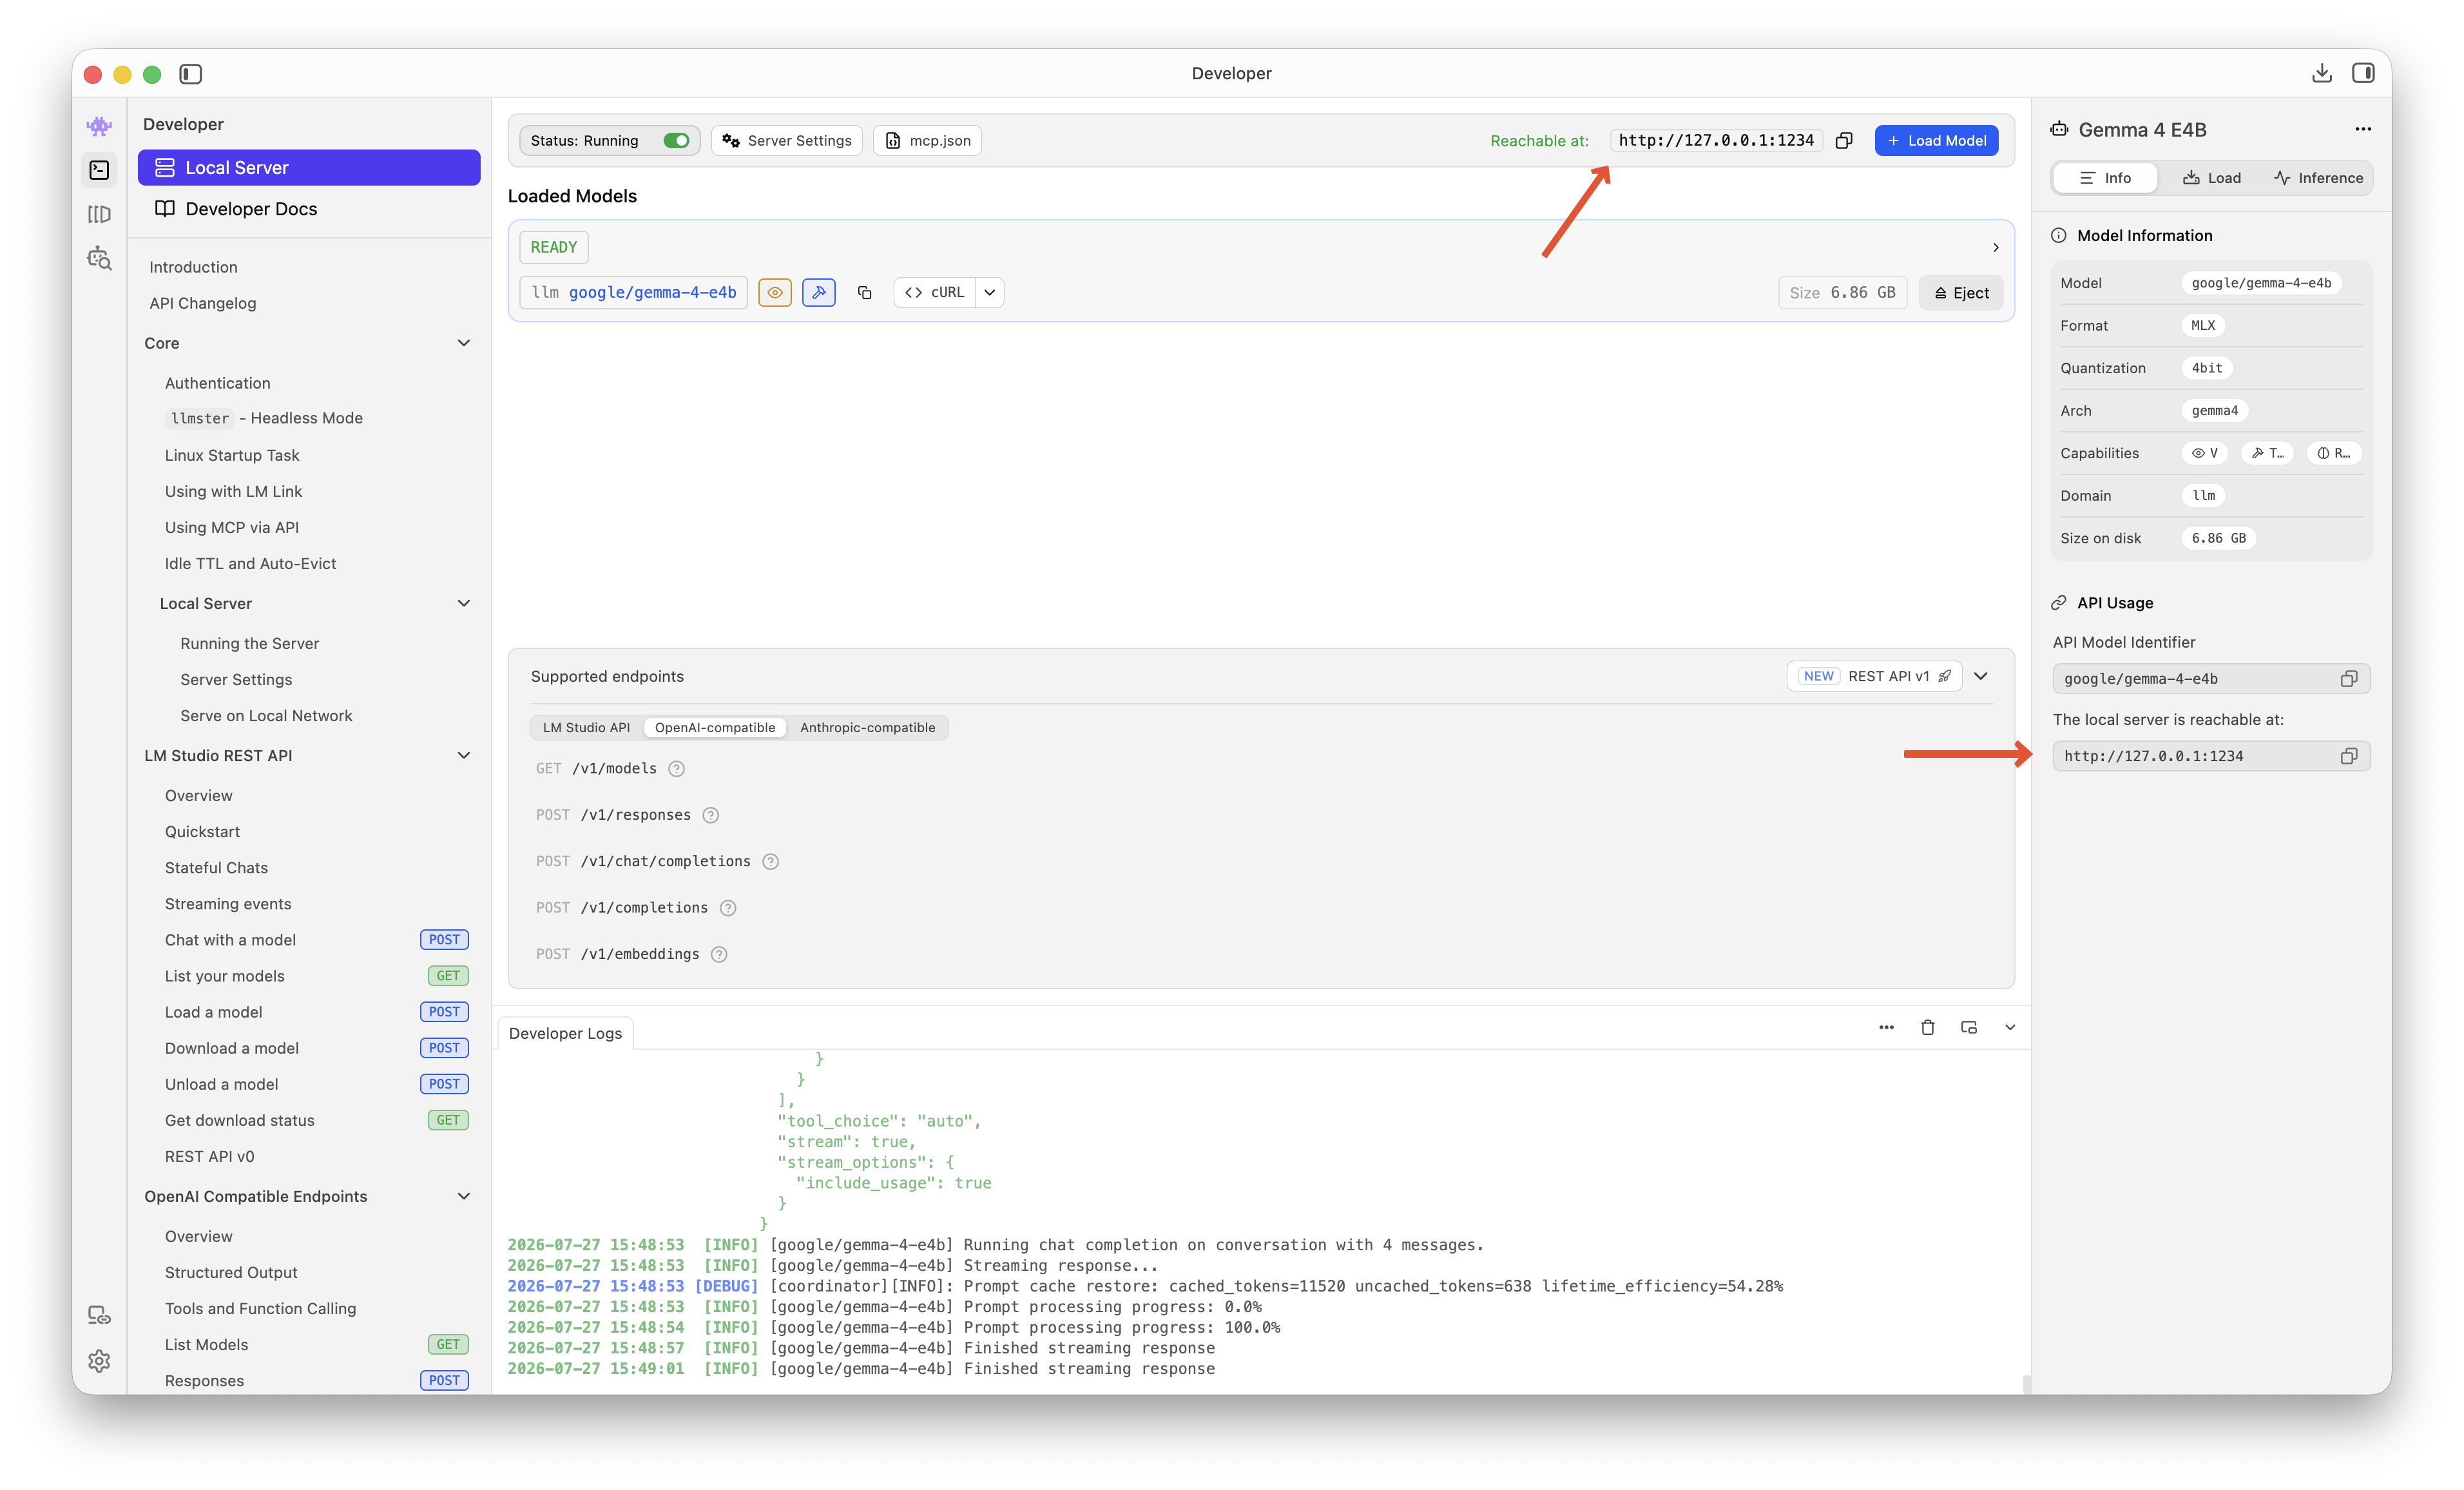
Task: Select the LM Studio API endpoints tab
Action: [587, 728]
